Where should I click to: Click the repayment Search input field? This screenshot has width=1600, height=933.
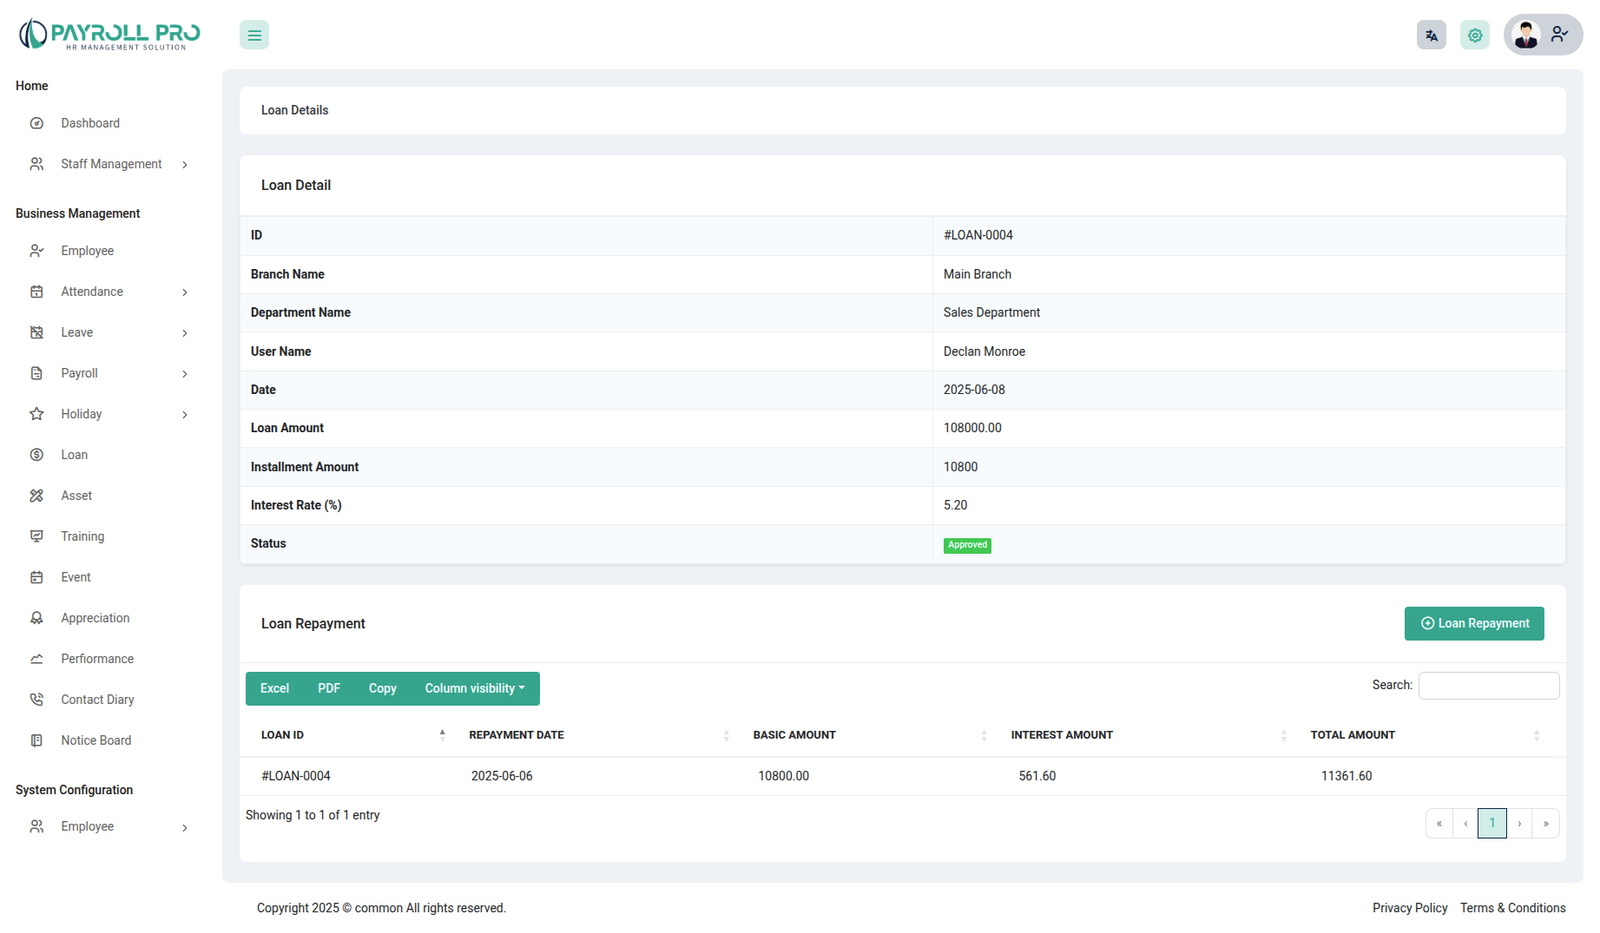[x=1488, y=686]
